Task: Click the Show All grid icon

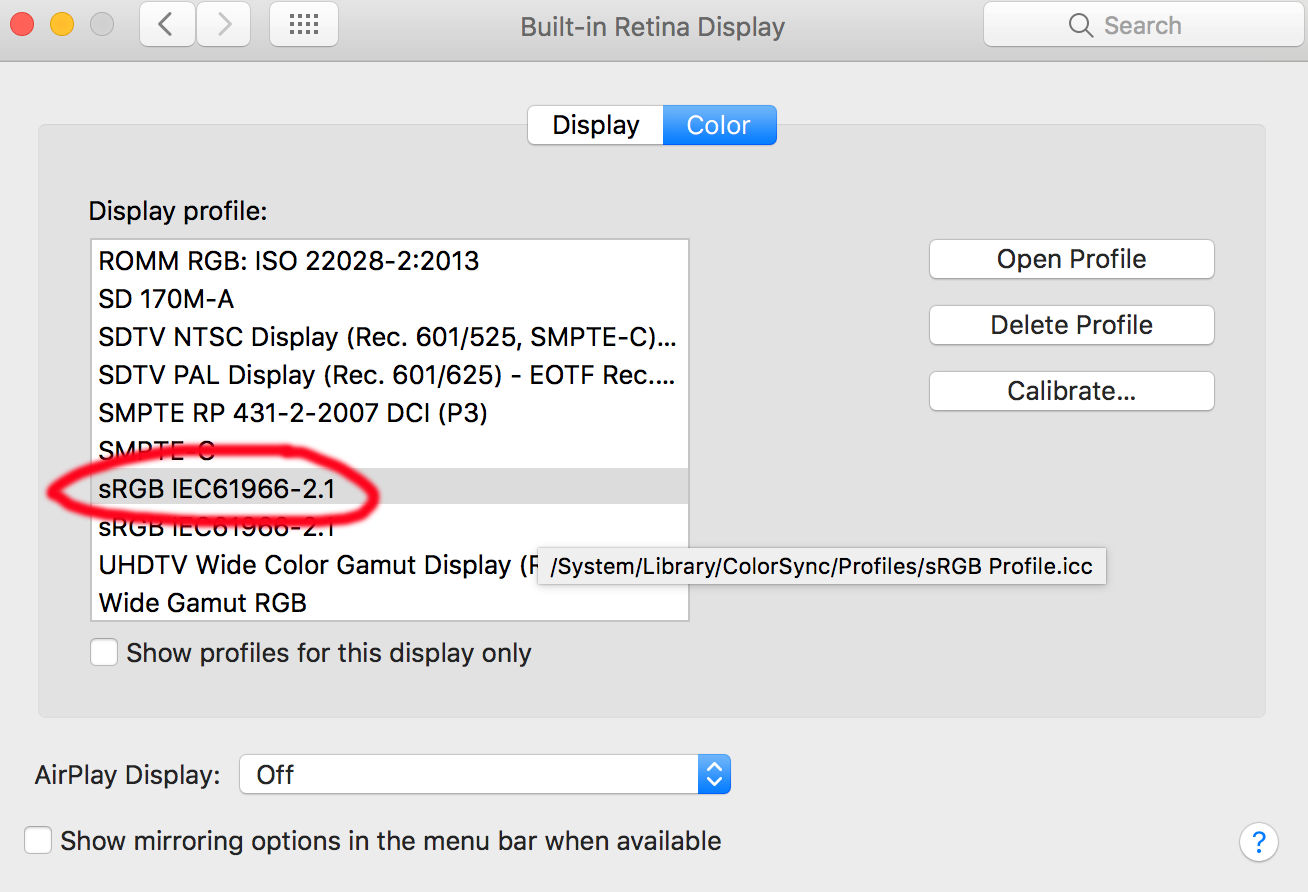Action: tap(303, 24)
